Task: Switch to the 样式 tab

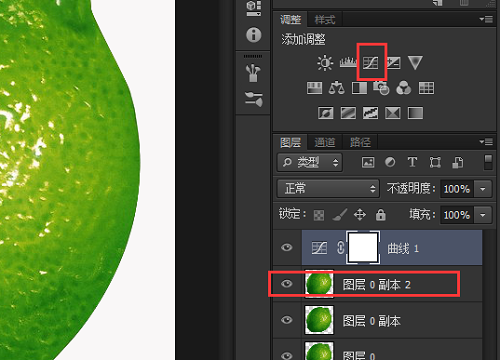Action: 325,20
